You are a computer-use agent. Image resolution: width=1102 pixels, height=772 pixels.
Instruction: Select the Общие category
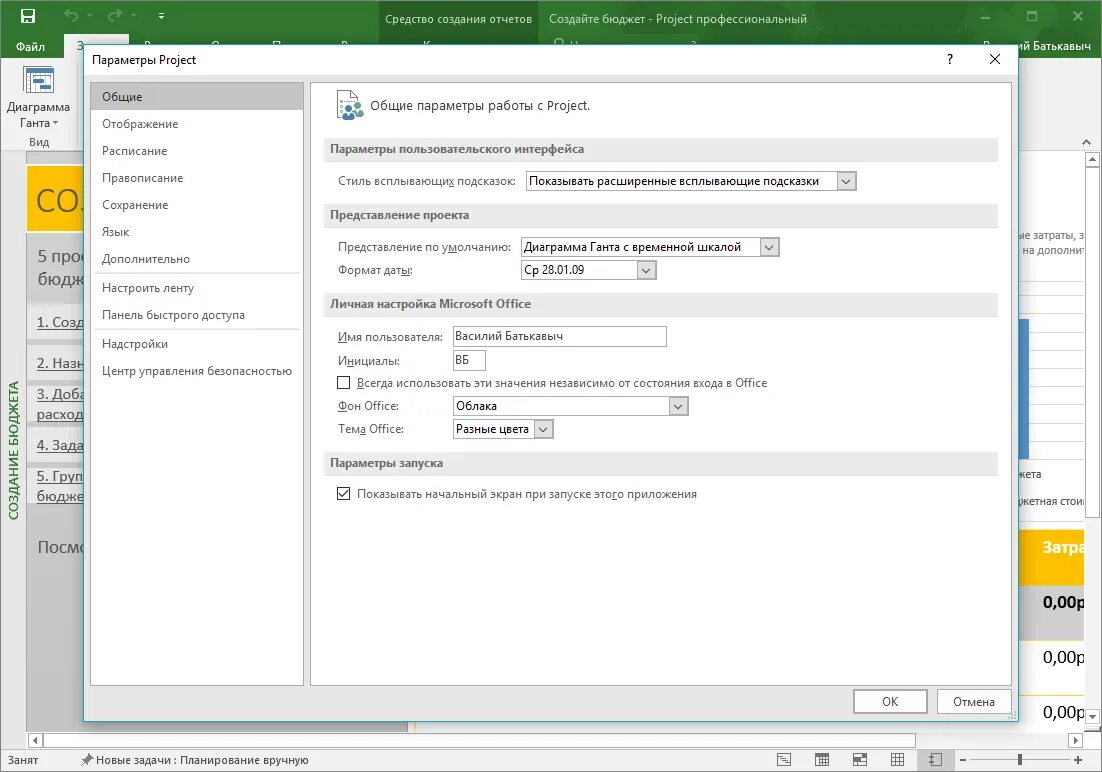pyautogui.click(x=197, y=96)
